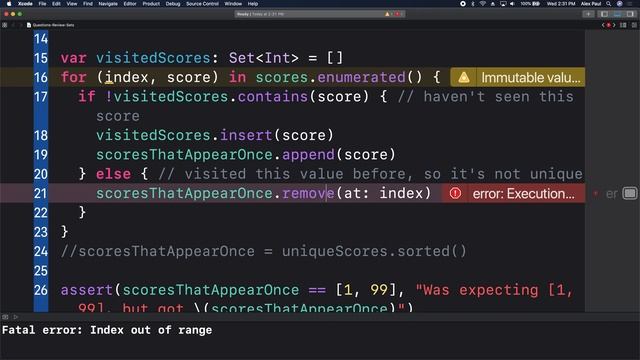Click the library plus button
Image resolution: width=640 pixels, height=360 pixels.
[x=588, y=14]
